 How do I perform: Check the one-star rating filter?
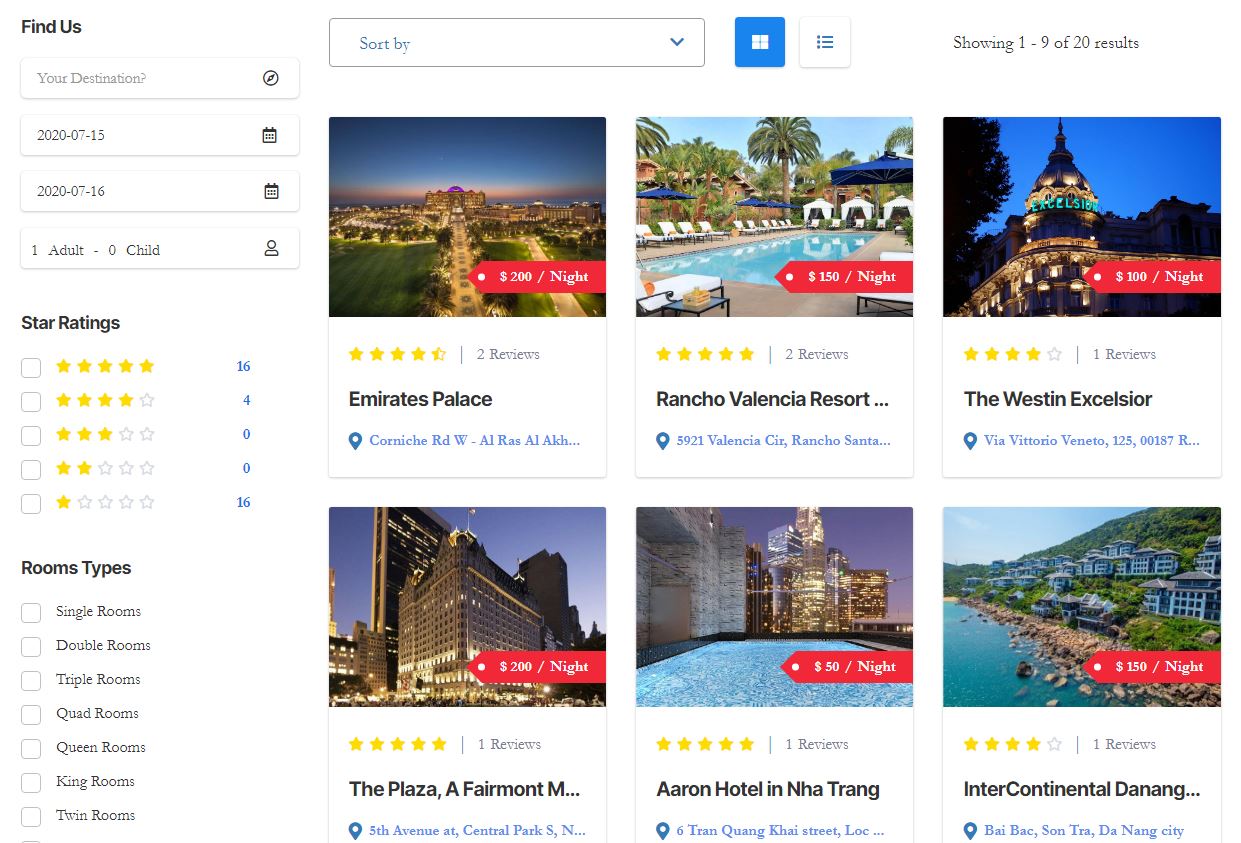coord(31,503)
